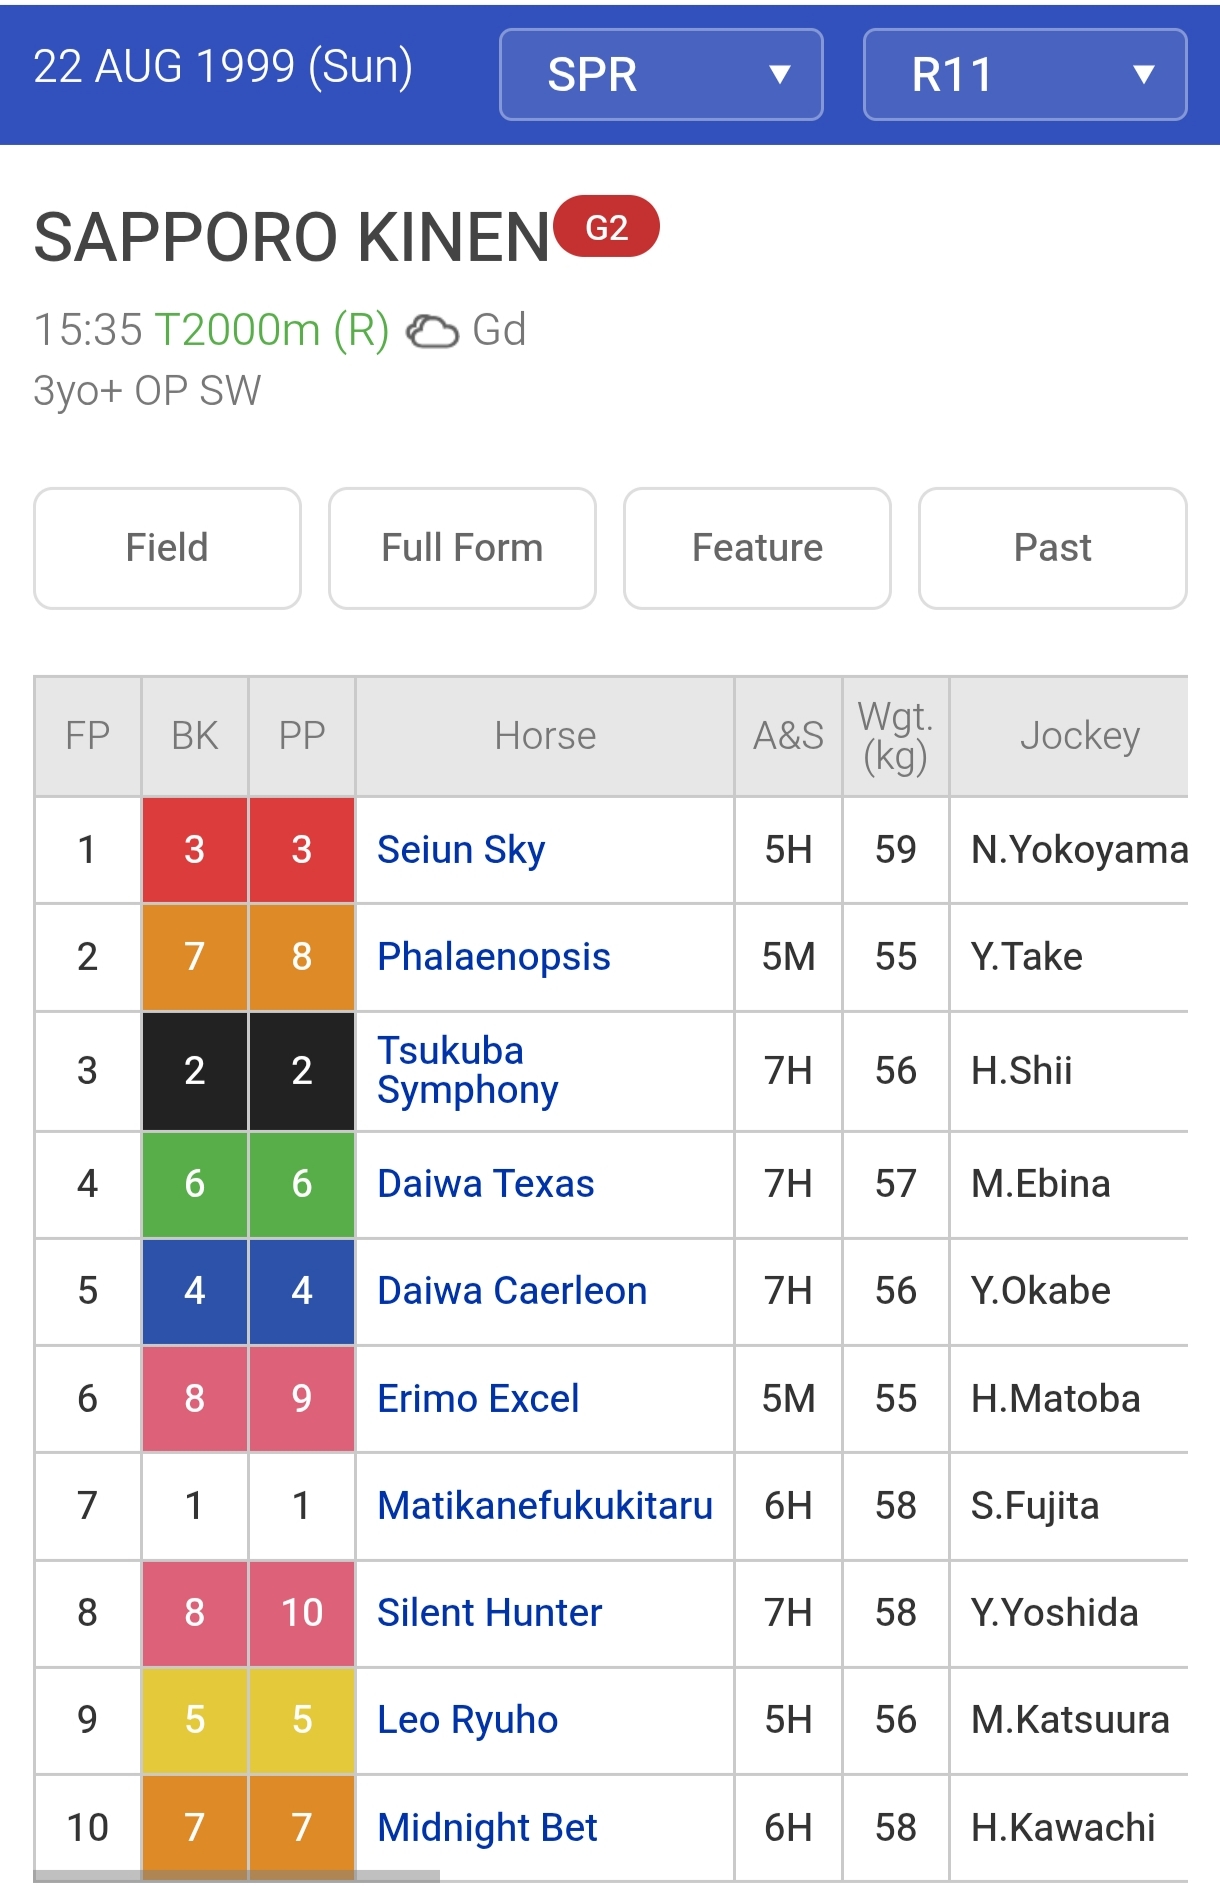Open the SPR racecourse dropdown

tap(661, 75)
